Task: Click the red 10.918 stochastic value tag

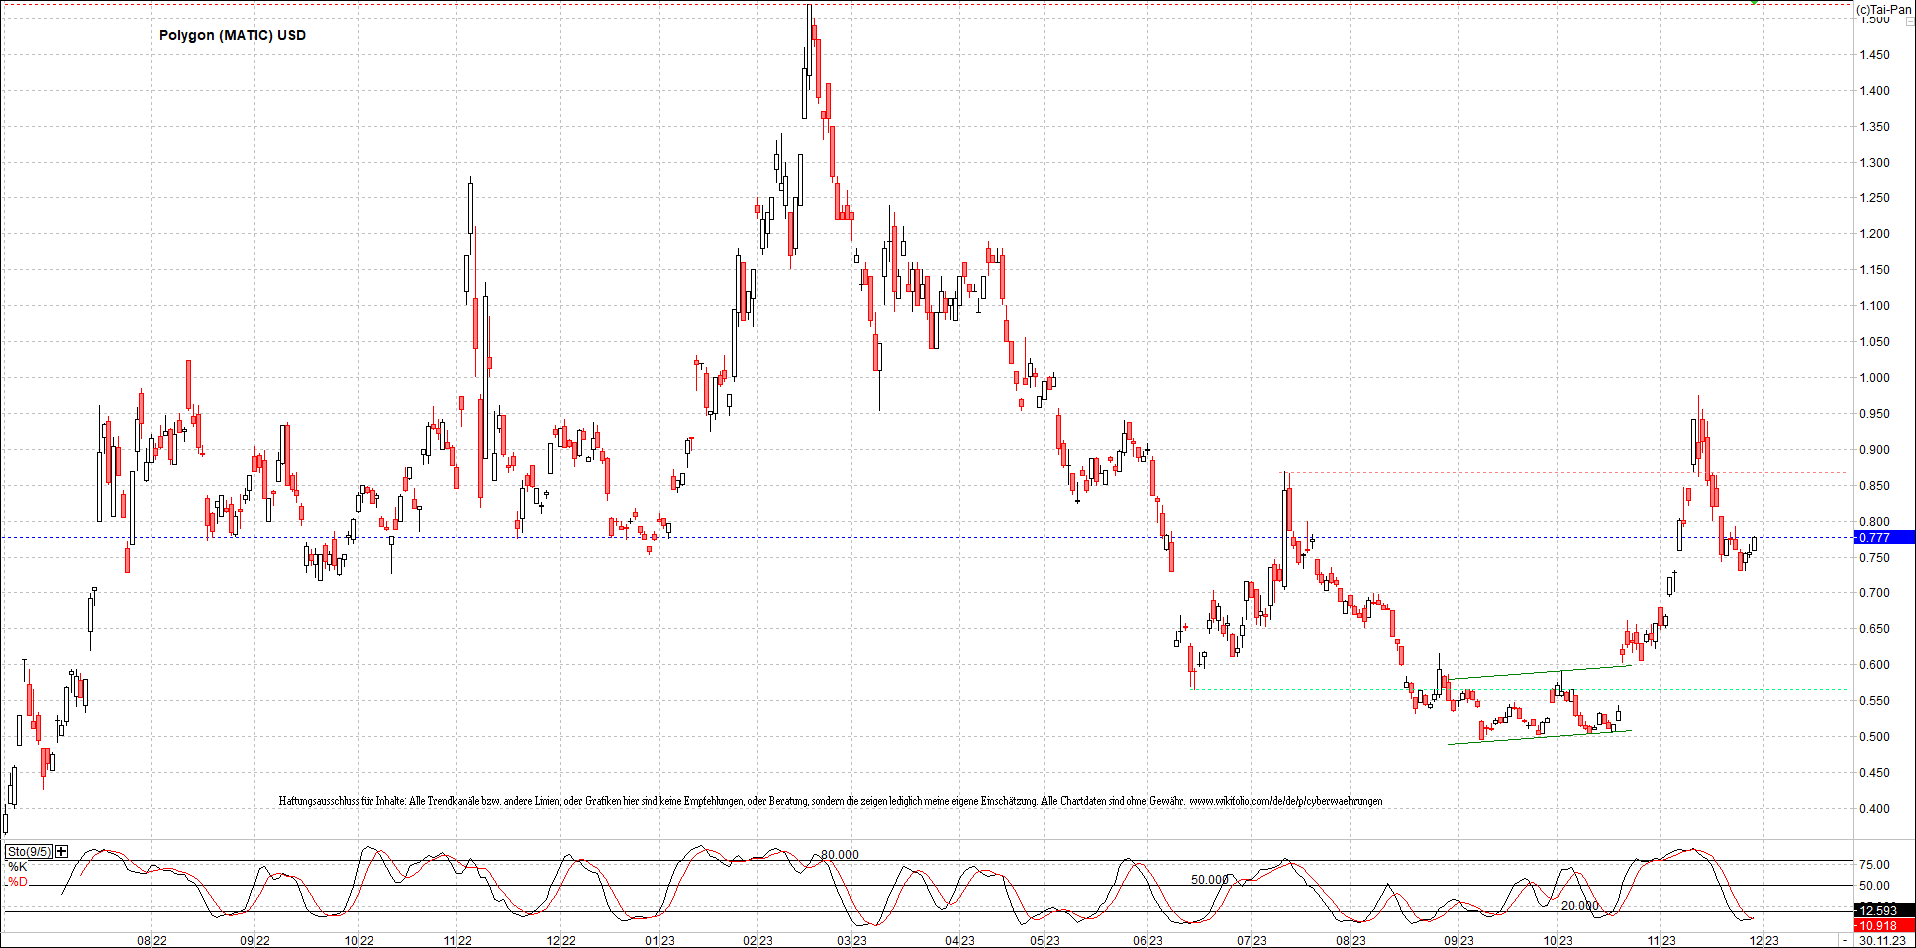Action: (1884, 926)
